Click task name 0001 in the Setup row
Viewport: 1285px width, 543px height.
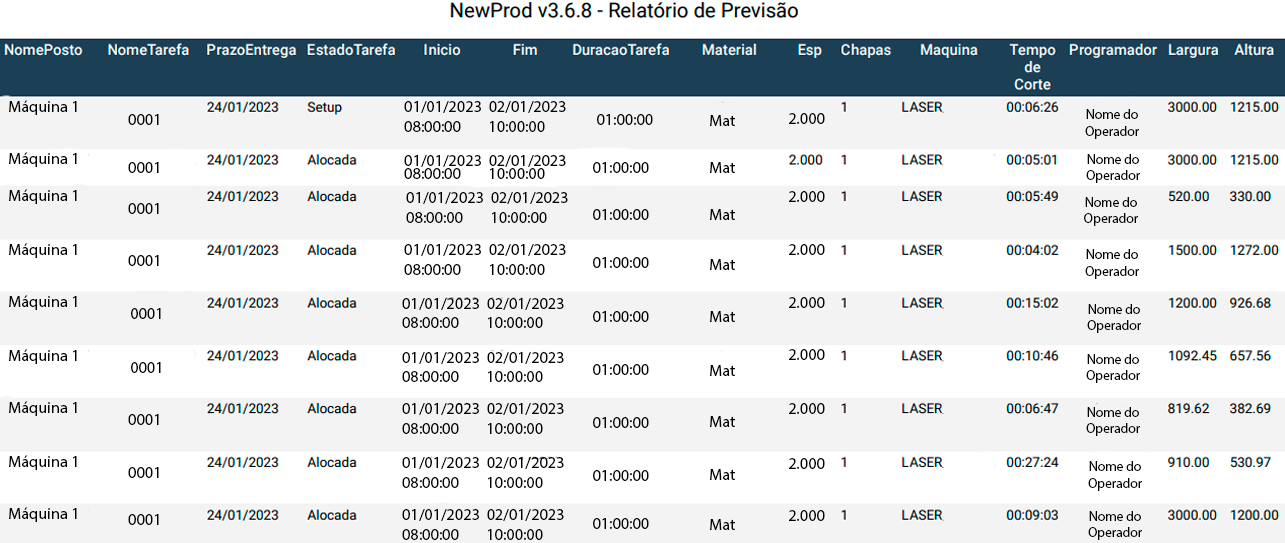coord(144,120)
